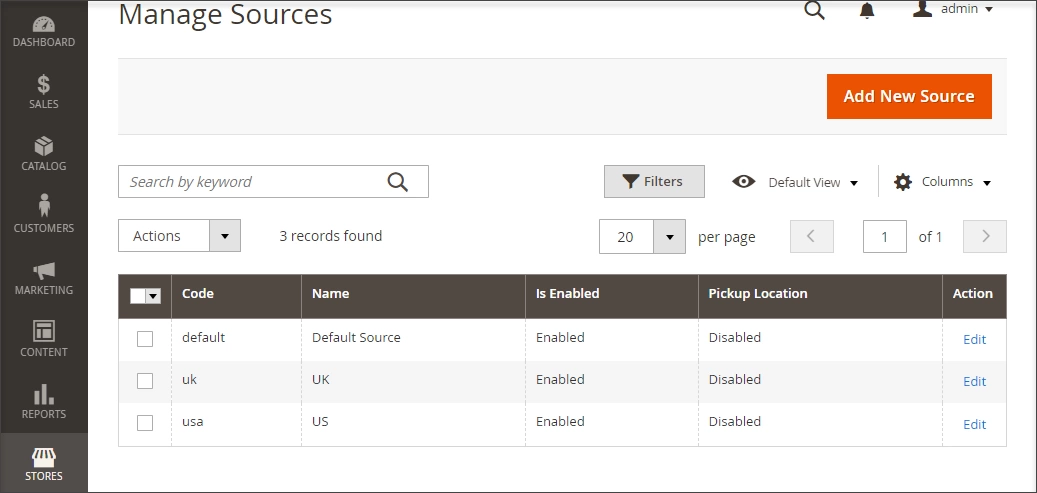
Task: Go to the next page
Action: pos(985,236)
